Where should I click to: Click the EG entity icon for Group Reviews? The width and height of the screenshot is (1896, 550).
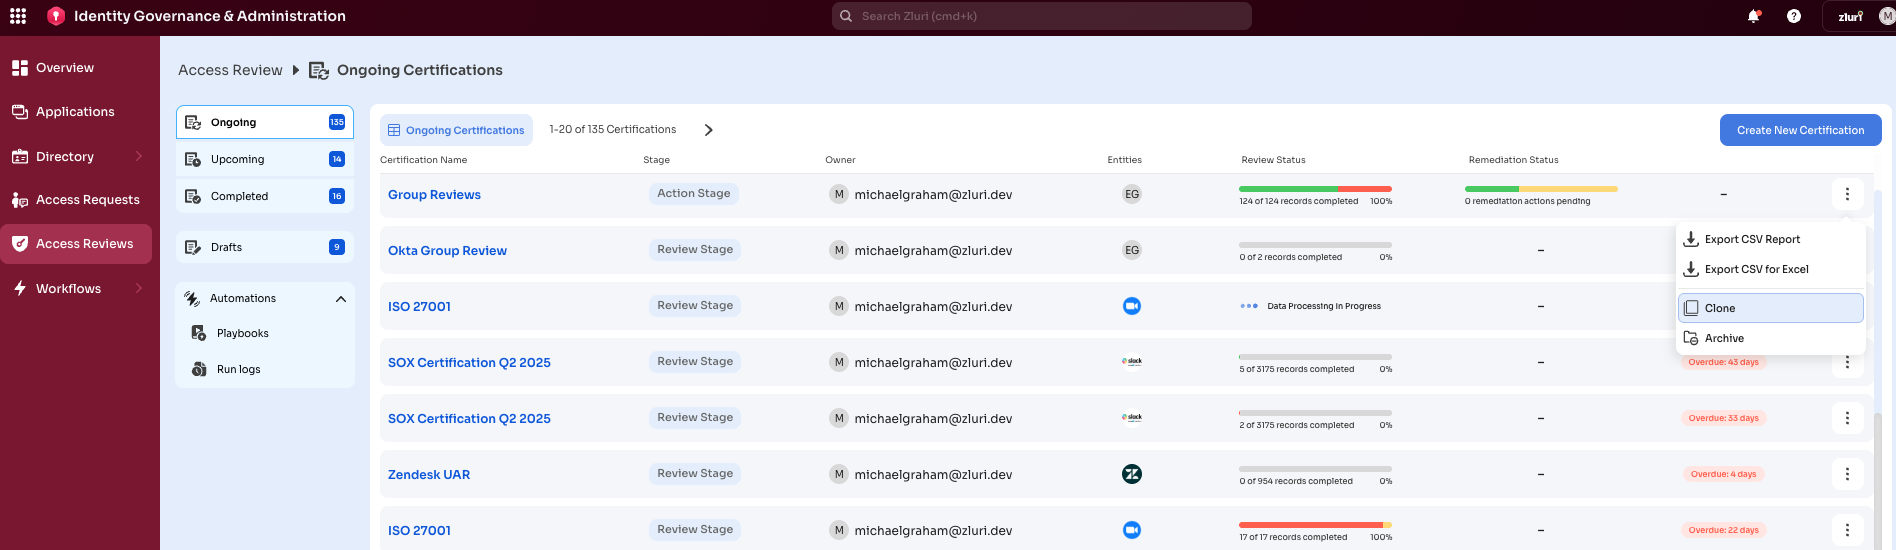(1132, 194)
